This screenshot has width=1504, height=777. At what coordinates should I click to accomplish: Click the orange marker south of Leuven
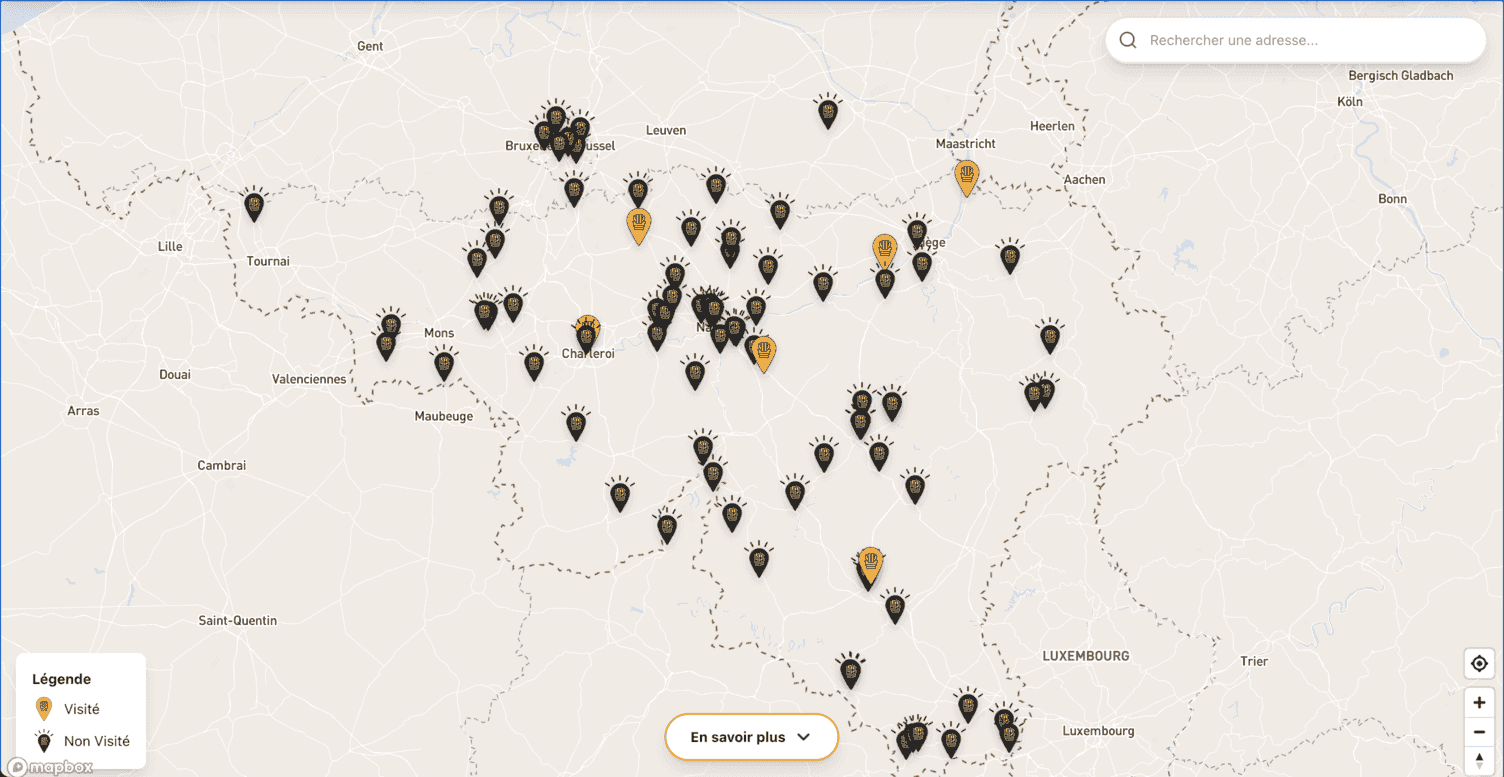pyautogui.click(x=638, y=225)
